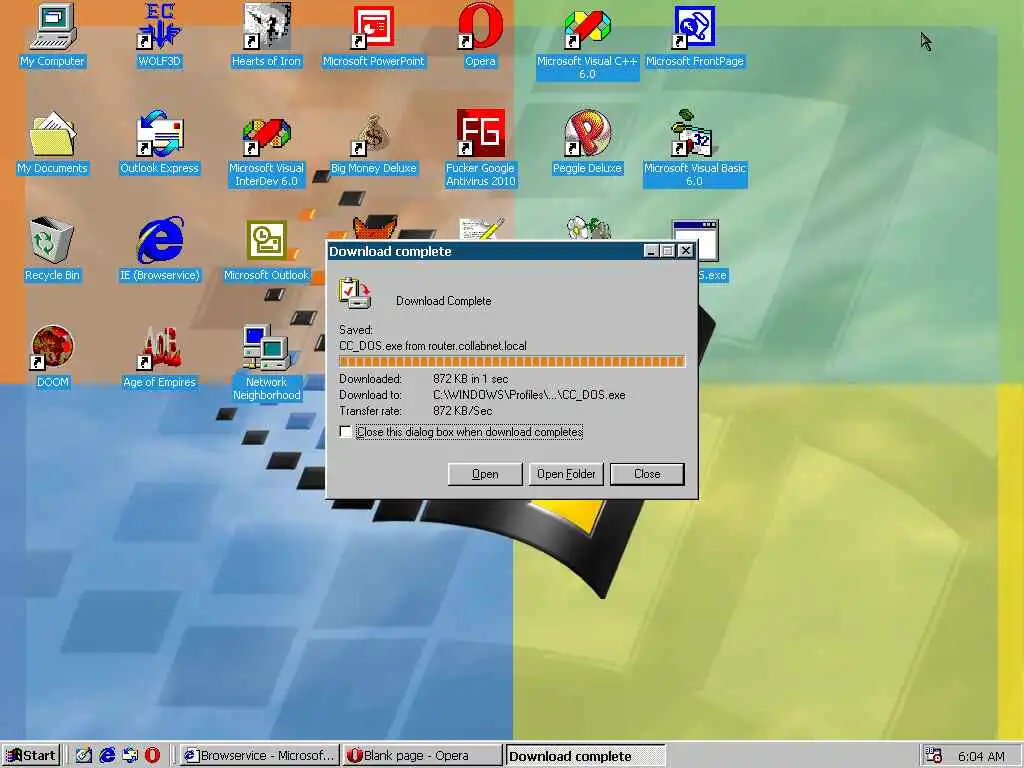The width and height of the screenshot is (1024, 768).
Task: Open the Start menu
Action: pyautogui.click(x=31, y=756)
